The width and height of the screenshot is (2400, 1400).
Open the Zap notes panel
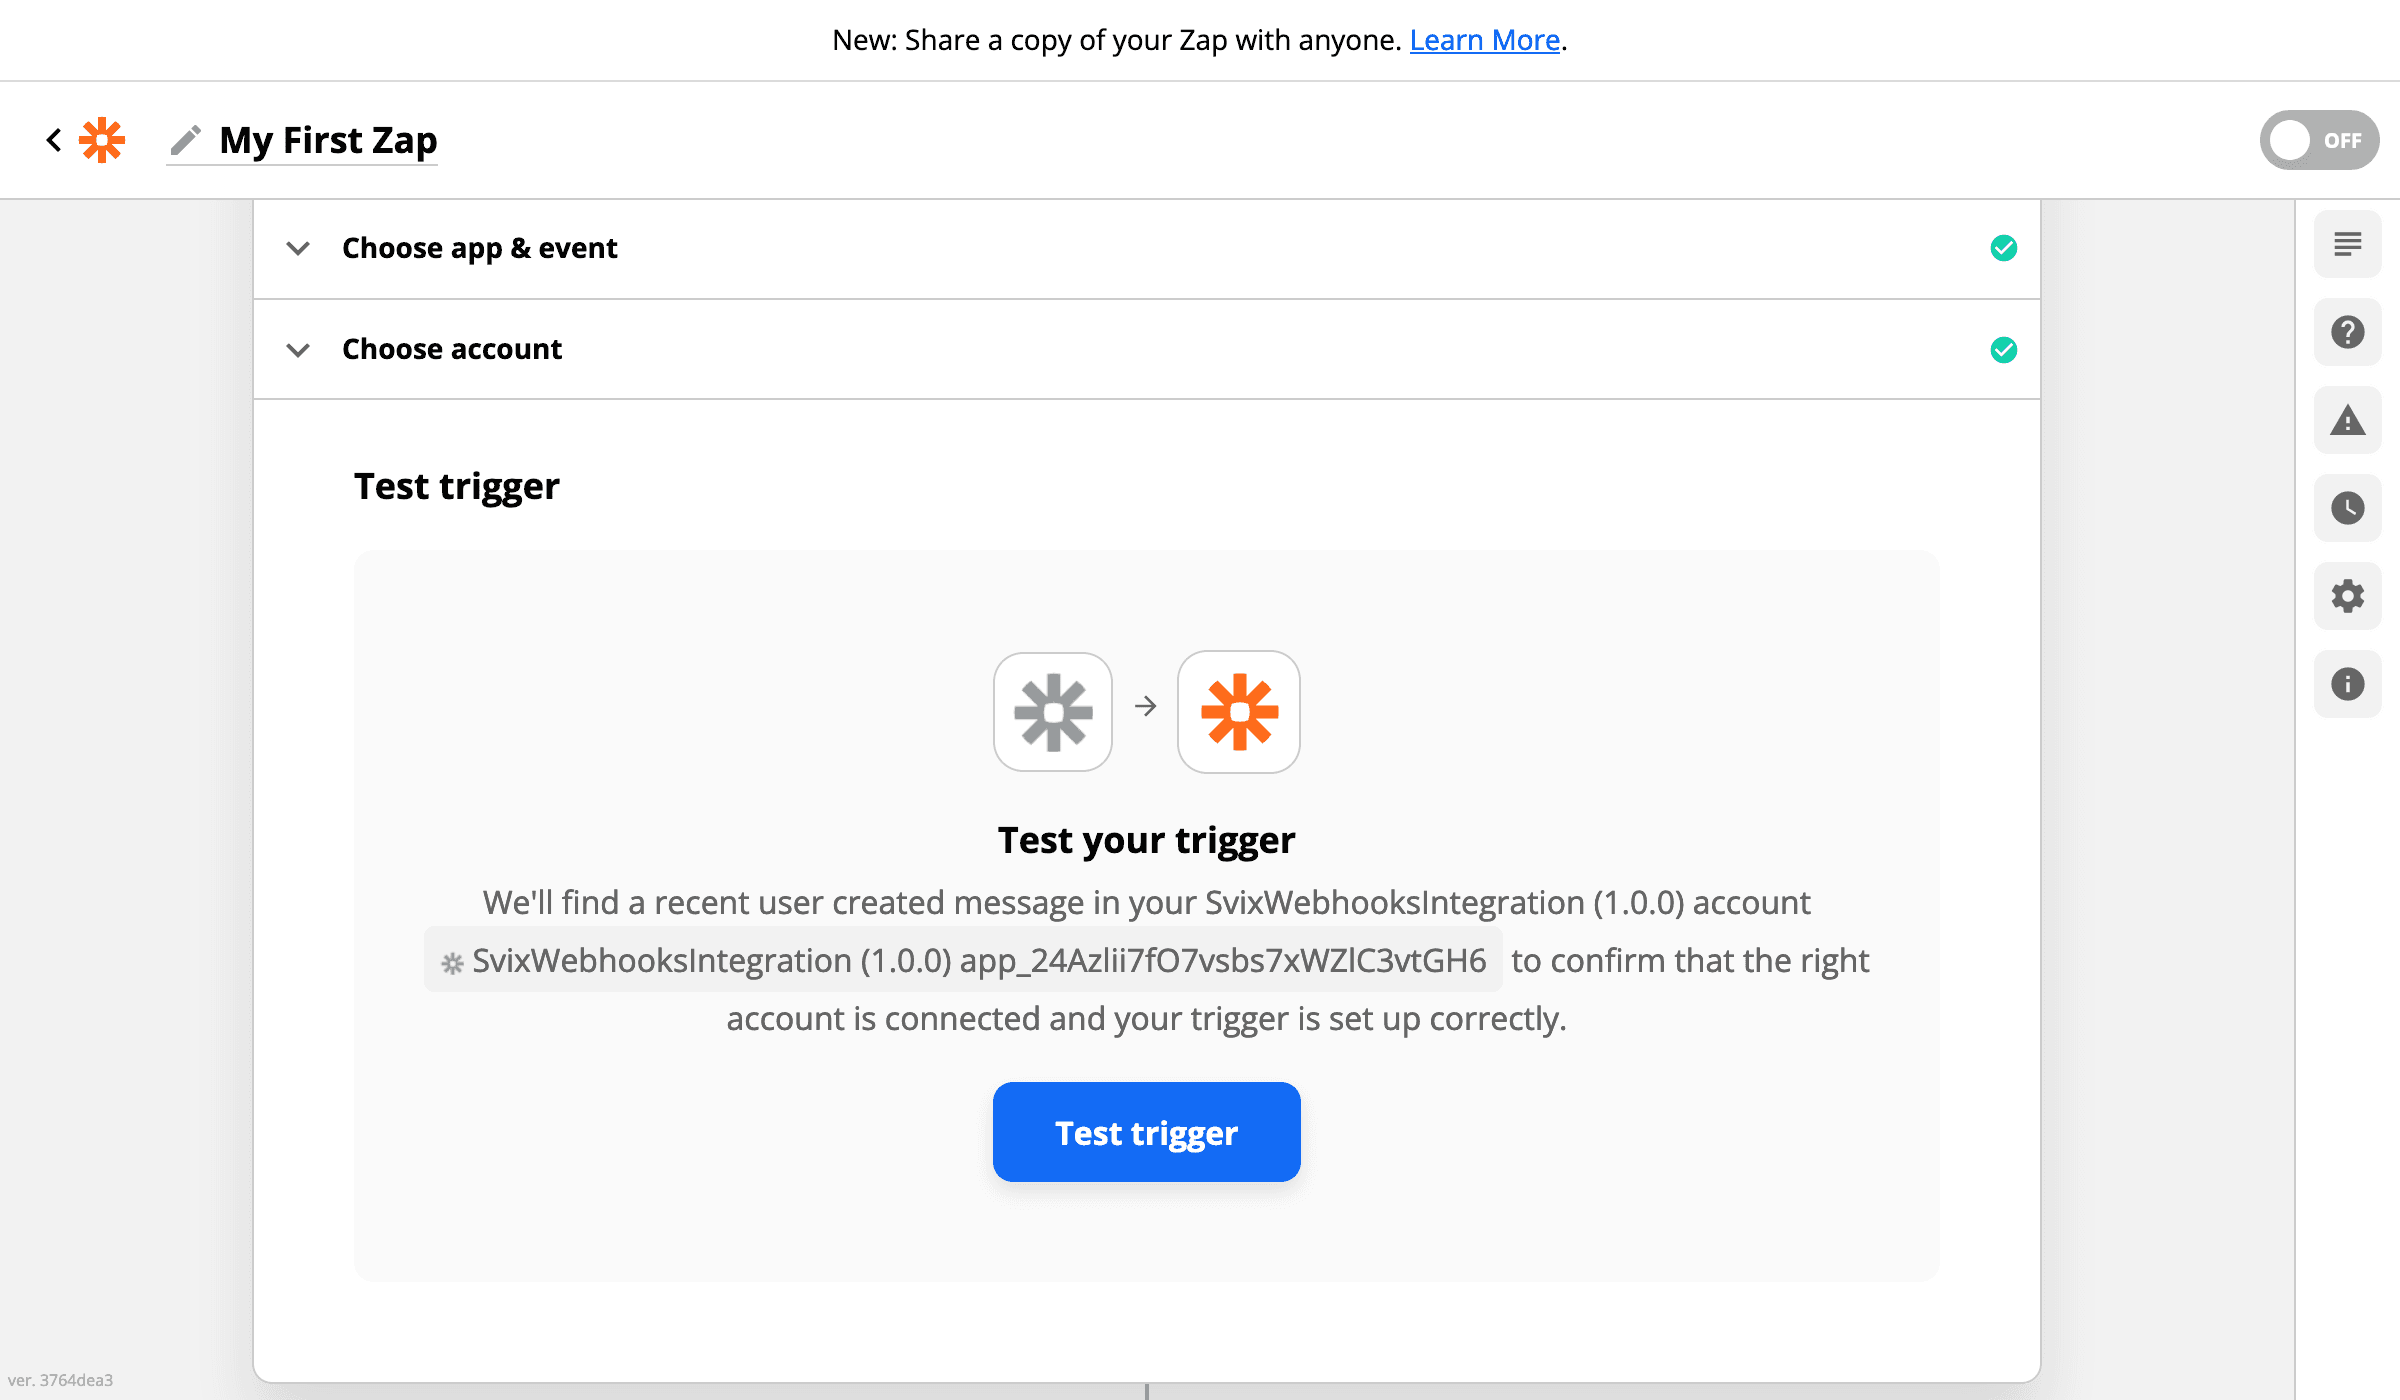tap(2347, 244)
